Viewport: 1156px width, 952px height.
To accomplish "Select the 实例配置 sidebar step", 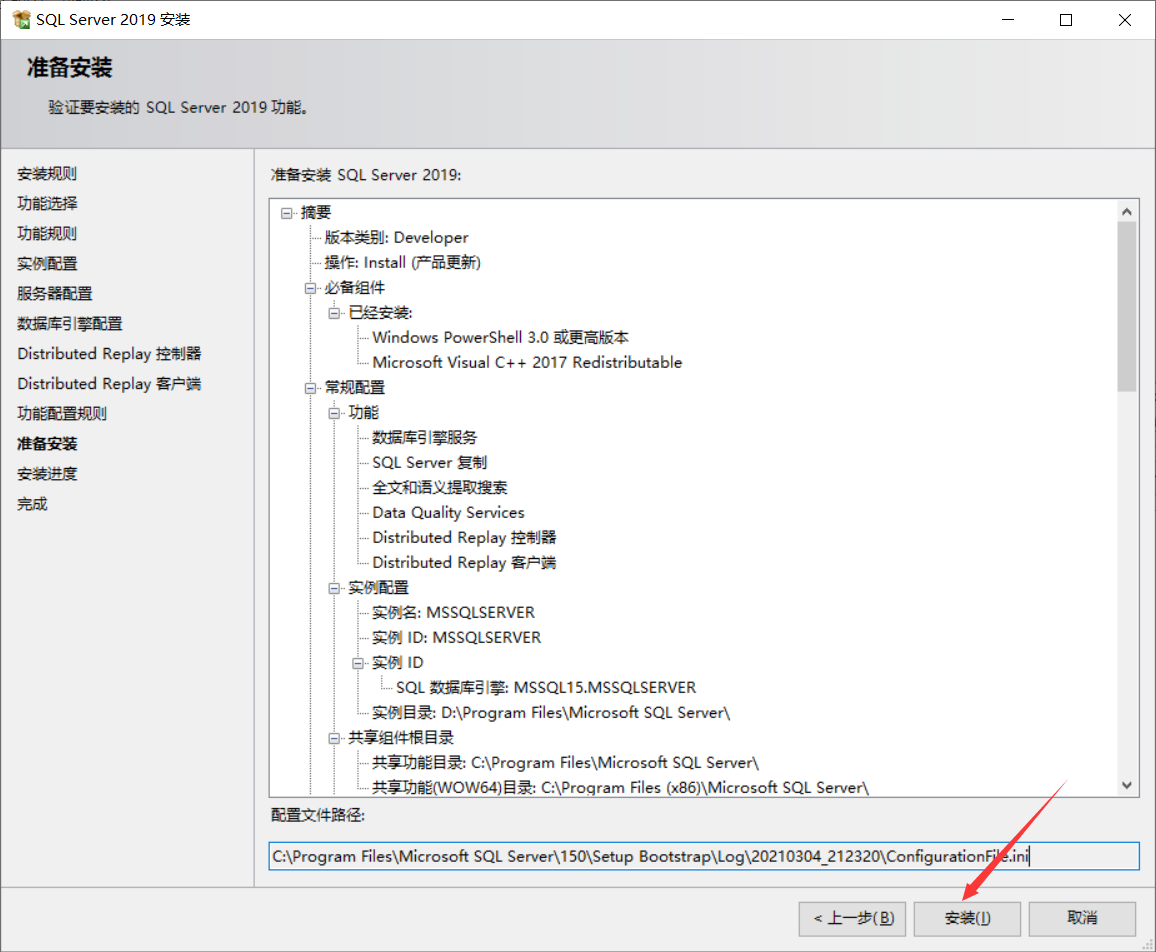I will pos(47,264).
